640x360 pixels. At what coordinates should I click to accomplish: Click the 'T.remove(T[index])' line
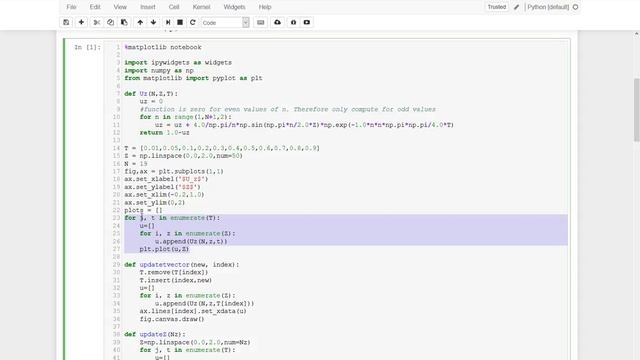tap(174, 273)
